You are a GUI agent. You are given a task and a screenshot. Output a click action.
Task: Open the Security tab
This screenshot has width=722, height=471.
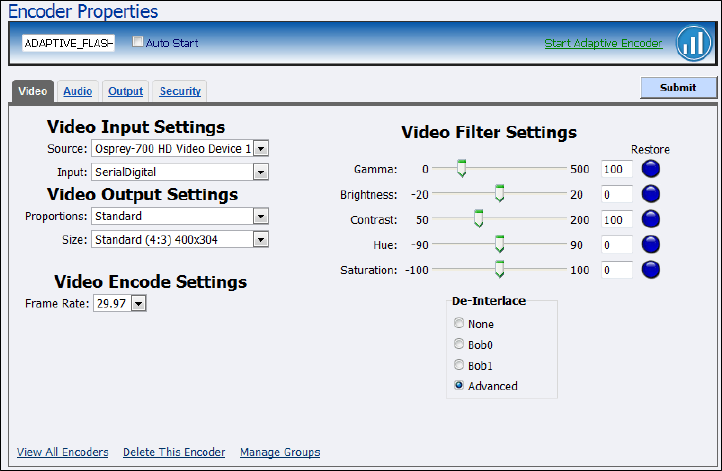coord(180,91)
